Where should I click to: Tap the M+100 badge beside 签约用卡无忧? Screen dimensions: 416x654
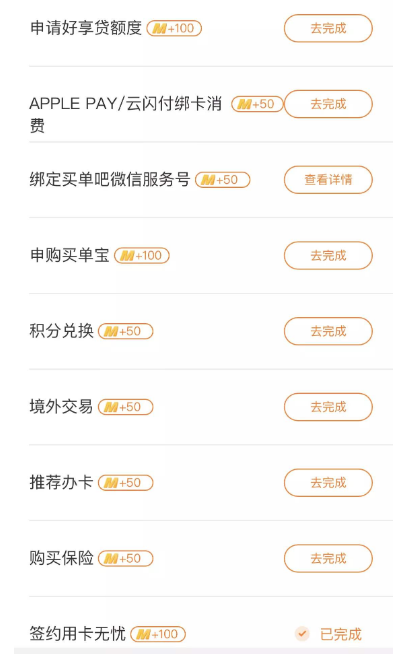click(158, 634)
